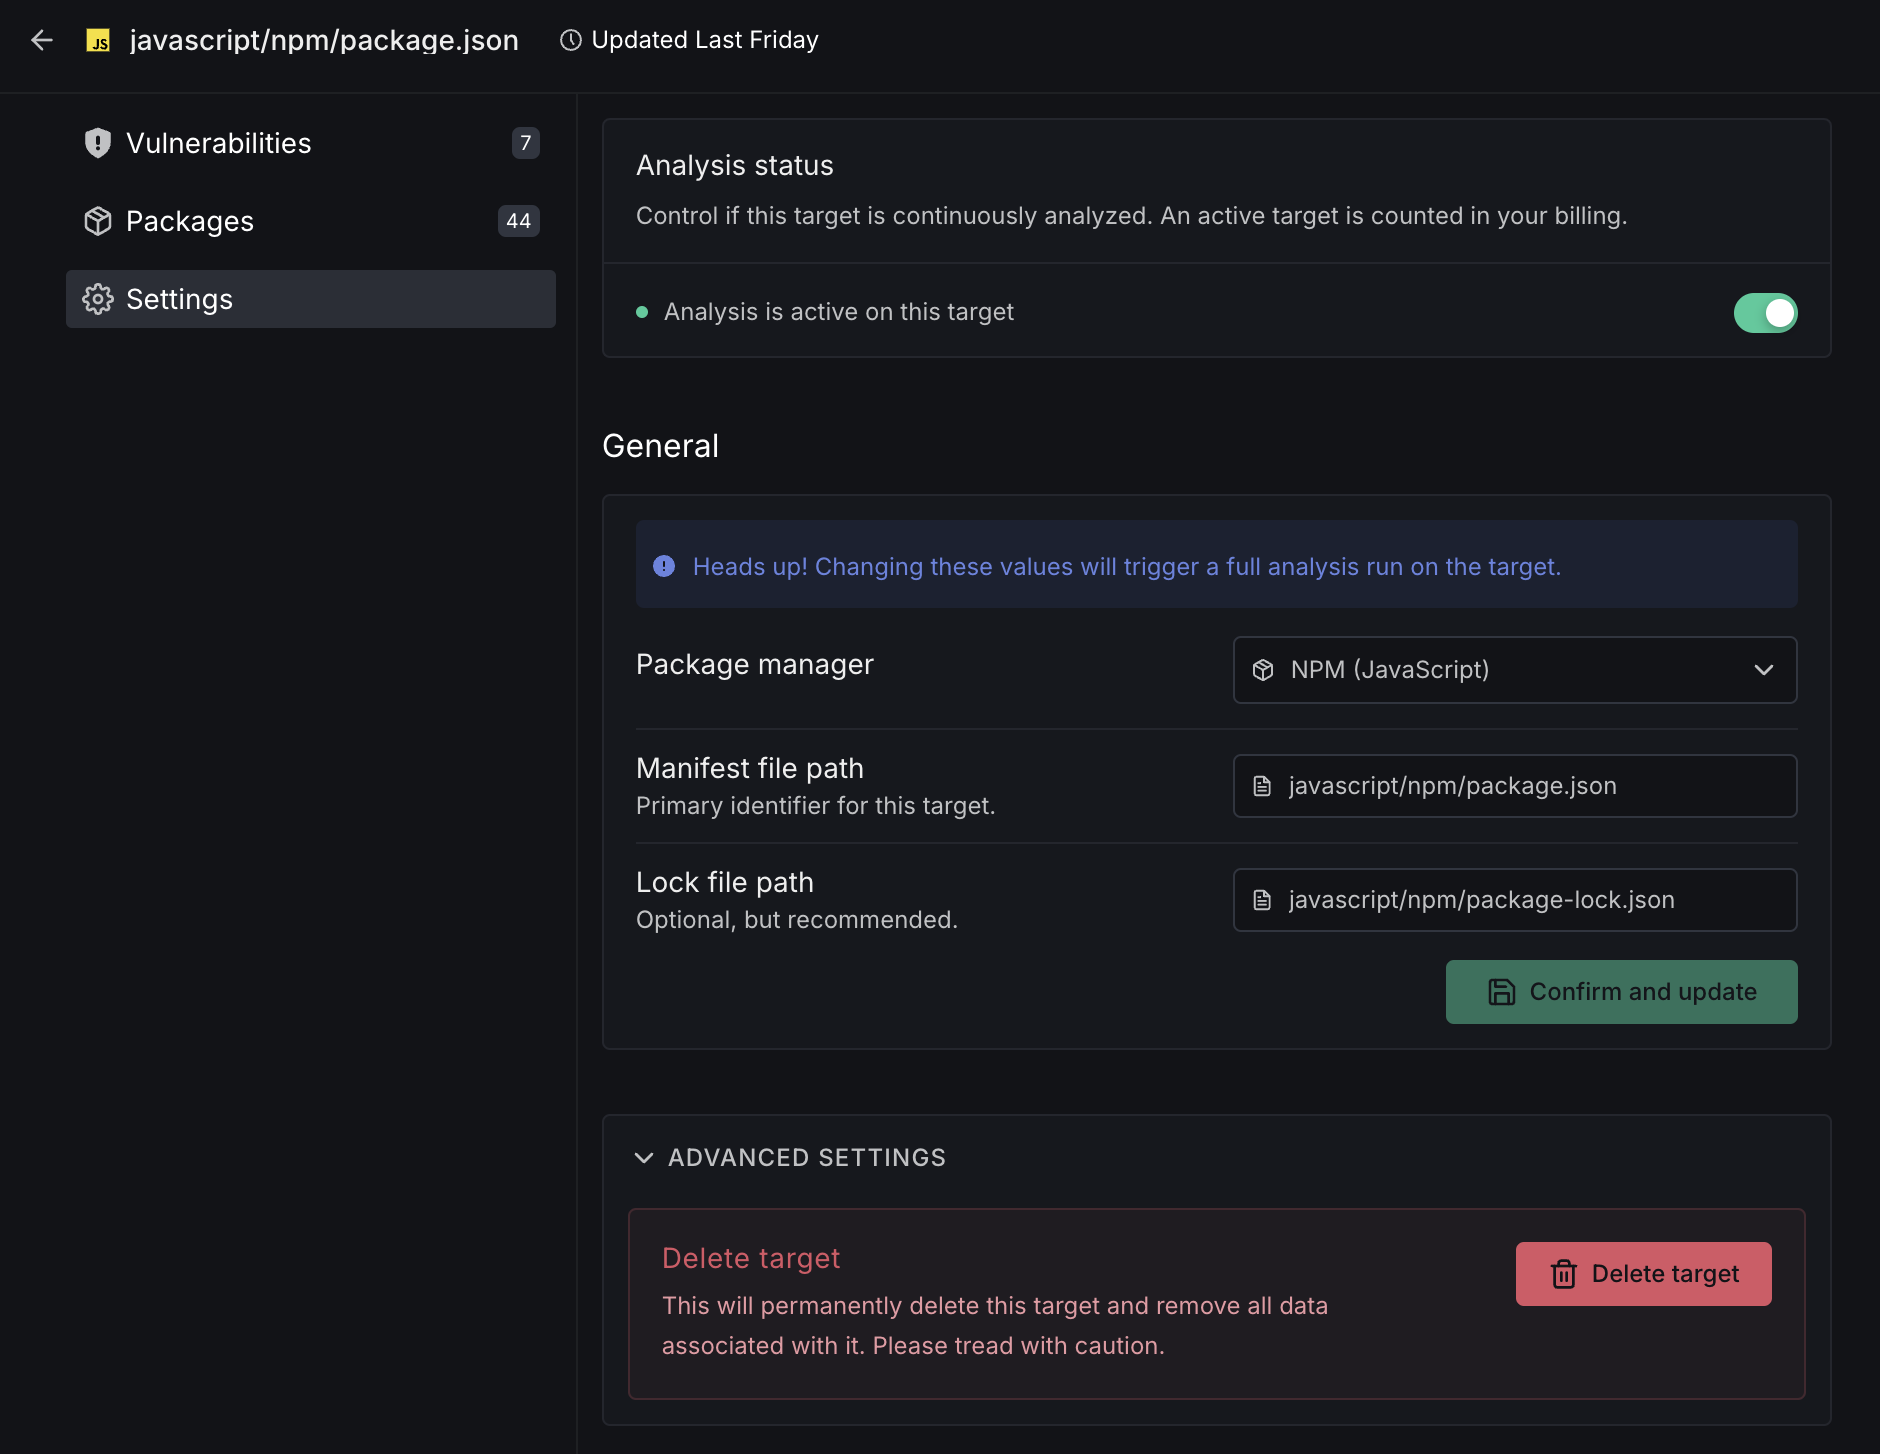Disable the analysis active toggle switch
Image resolution: width=1880 pixels, height=1454 pixels.
point(1765,313)
